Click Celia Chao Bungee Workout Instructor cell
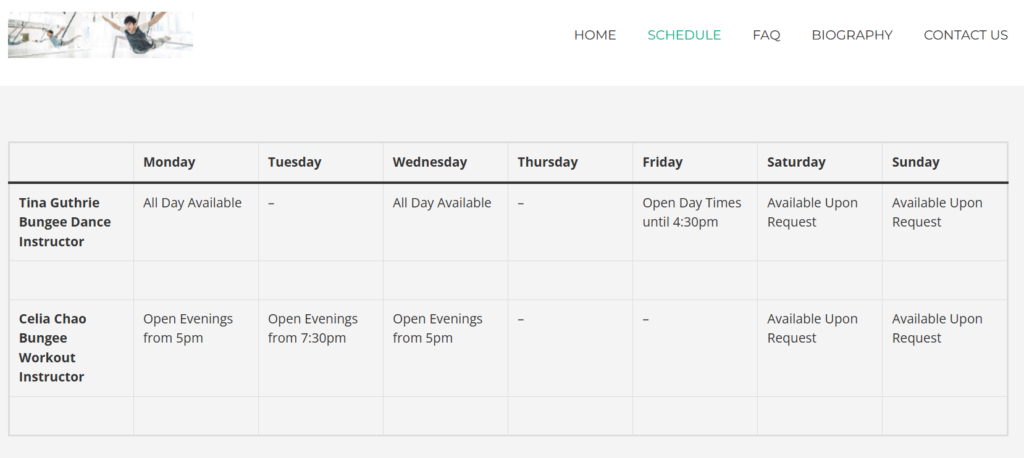This screenshot has width=1024, height=458. point(71,348)
